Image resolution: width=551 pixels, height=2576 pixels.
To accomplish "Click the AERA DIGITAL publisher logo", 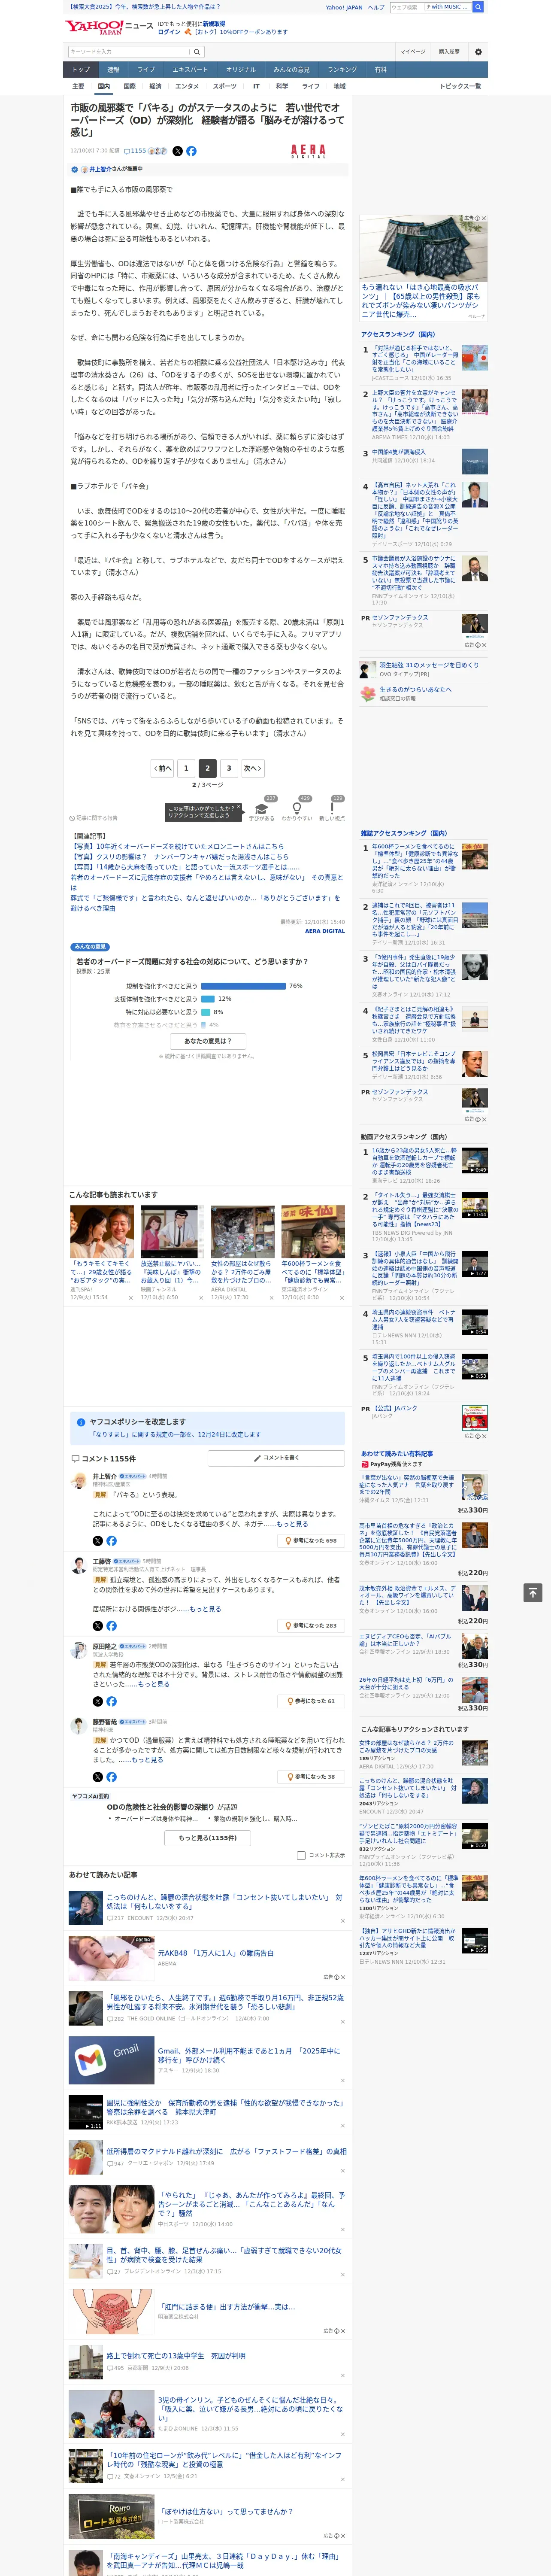I will (x=308, y=151).
